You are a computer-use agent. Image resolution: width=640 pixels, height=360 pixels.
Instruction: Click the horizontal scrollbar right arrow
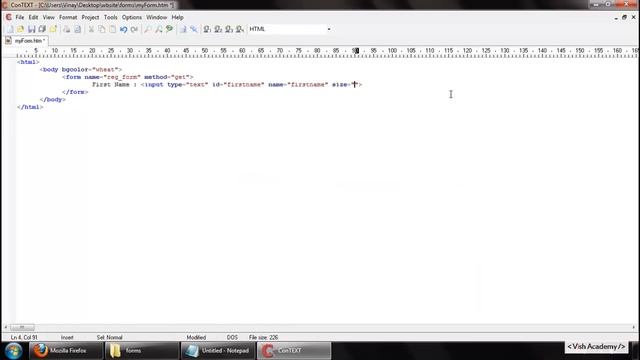(x=634, y=327)
